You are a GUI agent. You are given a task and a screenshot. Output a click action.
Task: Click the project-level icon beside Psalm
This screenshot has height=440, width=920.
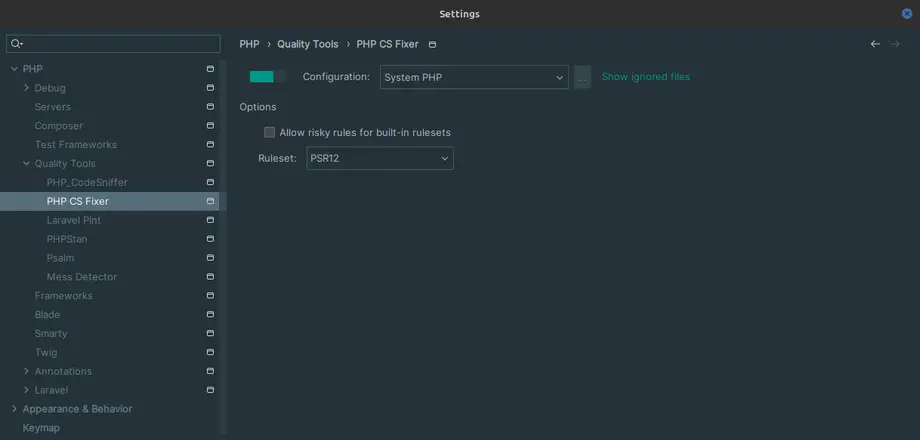pyautogui.click(x=210, y=258)
